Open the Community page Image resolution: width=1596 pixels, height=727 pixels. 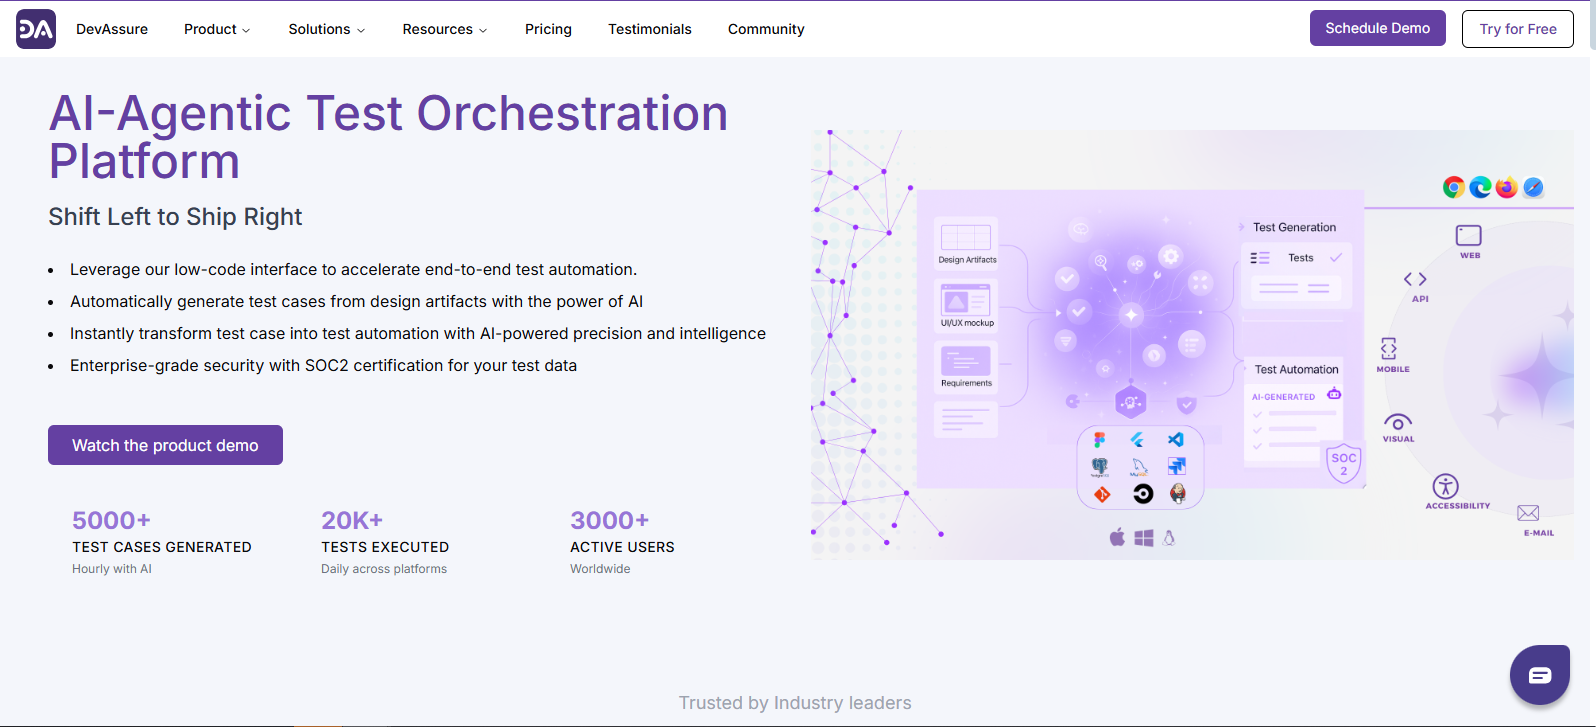(x=766, y=29)
